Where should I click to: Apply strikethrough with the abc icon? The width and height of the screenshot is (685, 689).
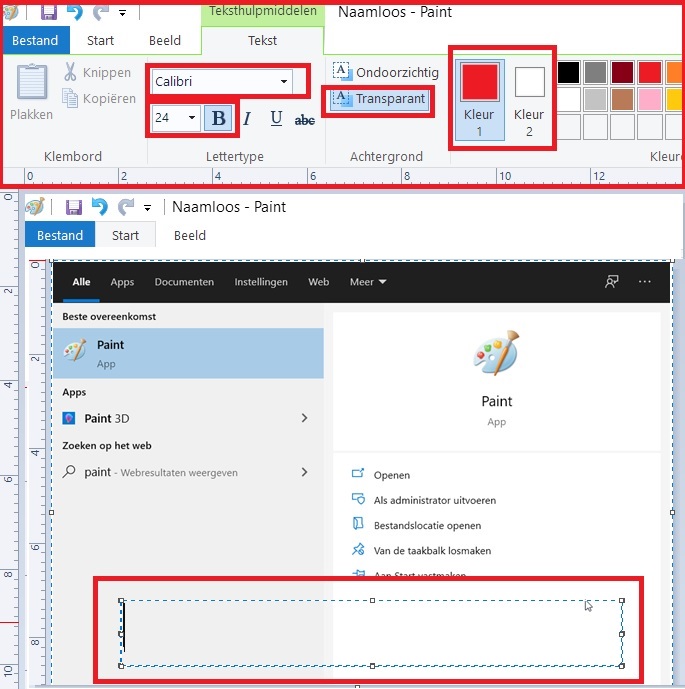(x=305, y=119)
